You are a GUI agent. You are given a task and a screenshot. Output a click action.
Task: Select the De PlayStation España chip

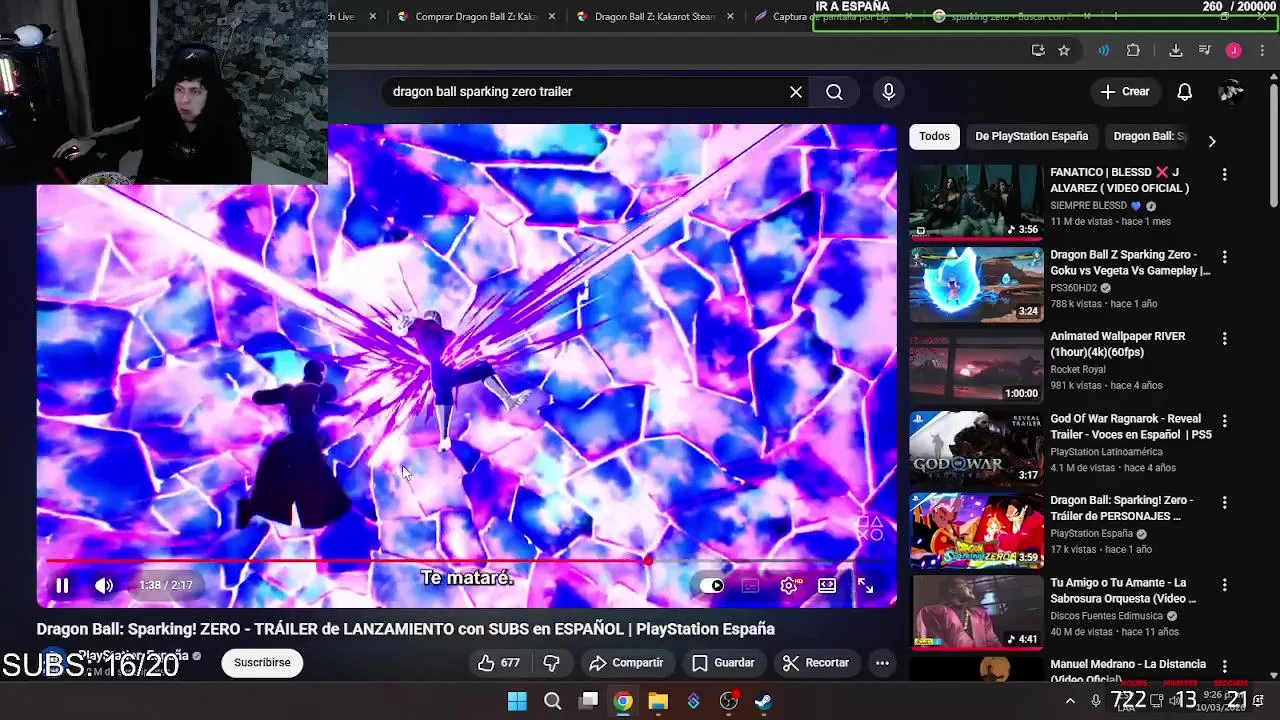tap(1031, 136)
